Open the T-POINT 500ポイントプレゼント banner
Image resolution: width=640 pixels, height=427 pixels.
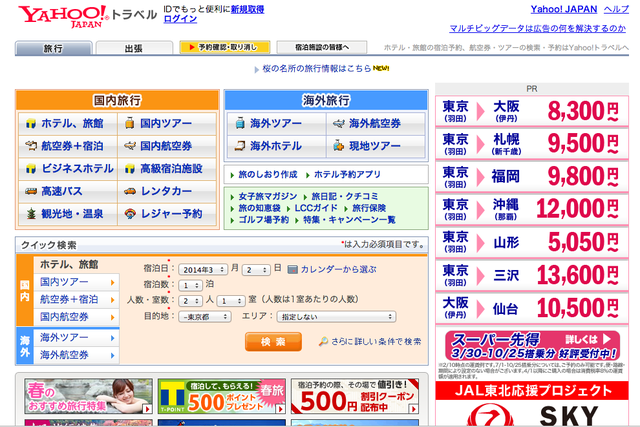[222, 396]
